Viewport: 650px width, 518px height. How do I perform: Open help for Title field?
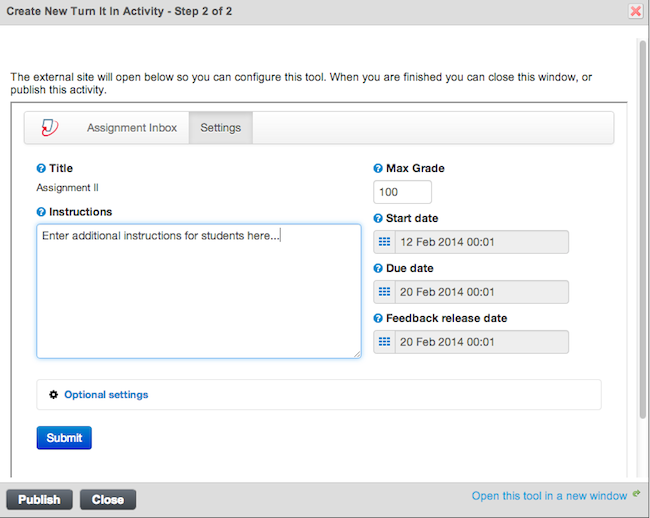click(41, 168)
